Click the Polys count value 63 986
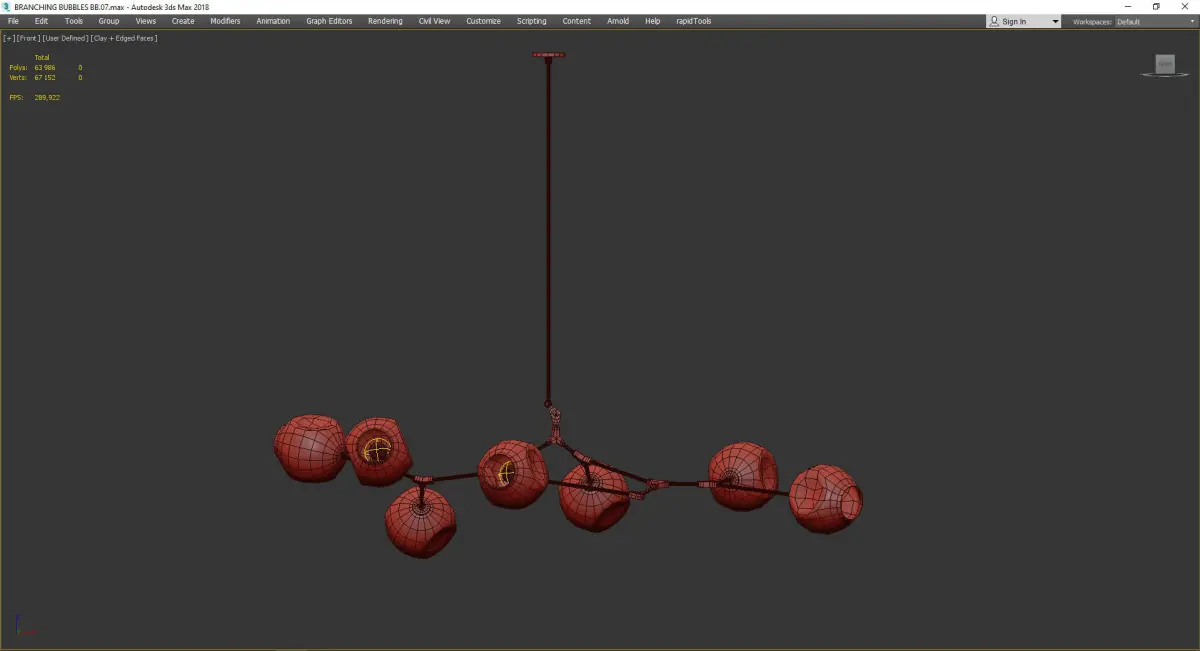Viewport: 1200px width, 651px height. 45,67
